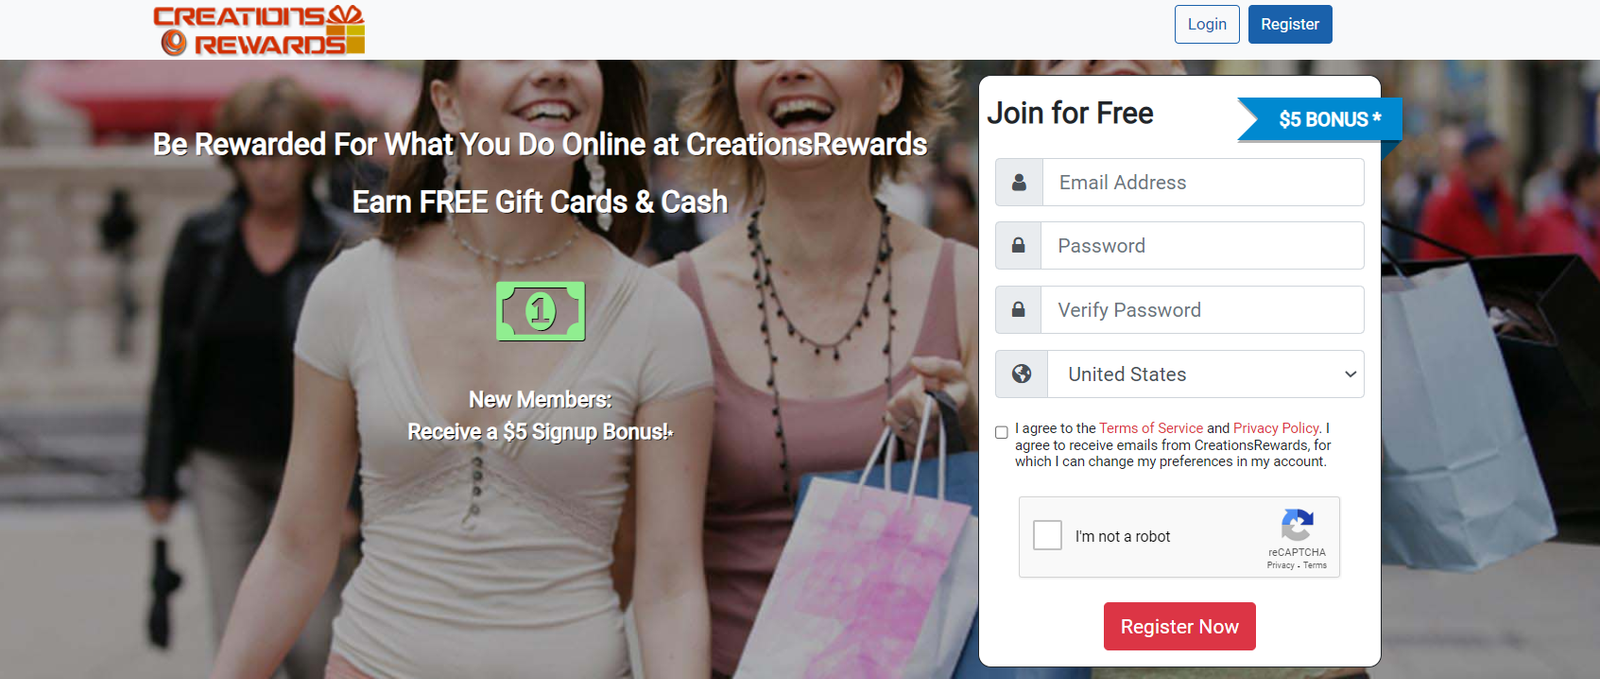Click the $5 BONUS ribbon badge
This screenshot has height=679, width=1600.
1319,119
